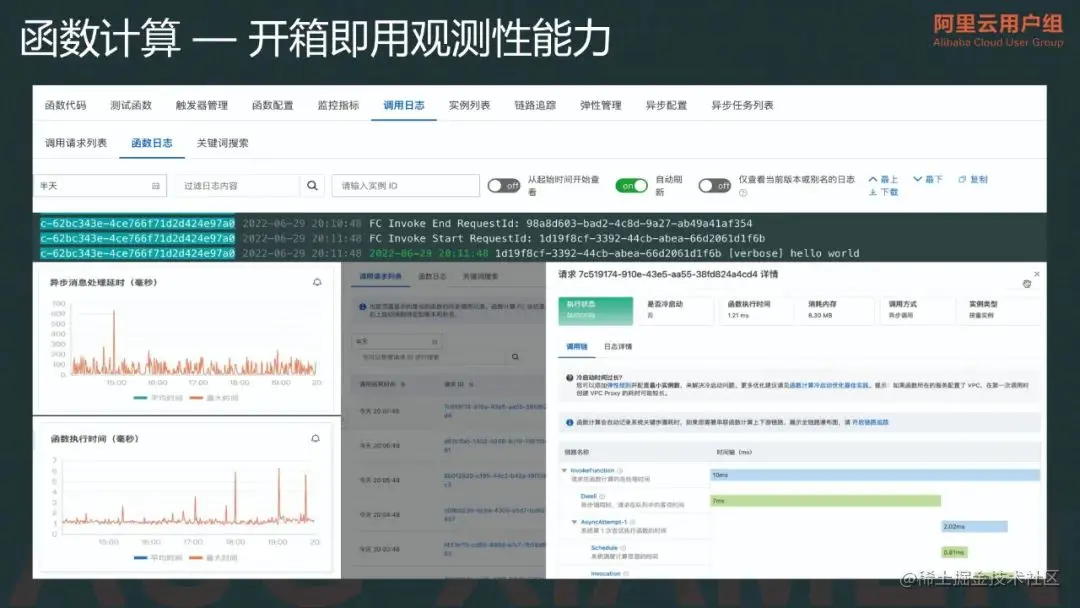Open the 链路追踪 tab
Image resolution: width=1080 pixels, height=608 pixels.
pos(535,105)
